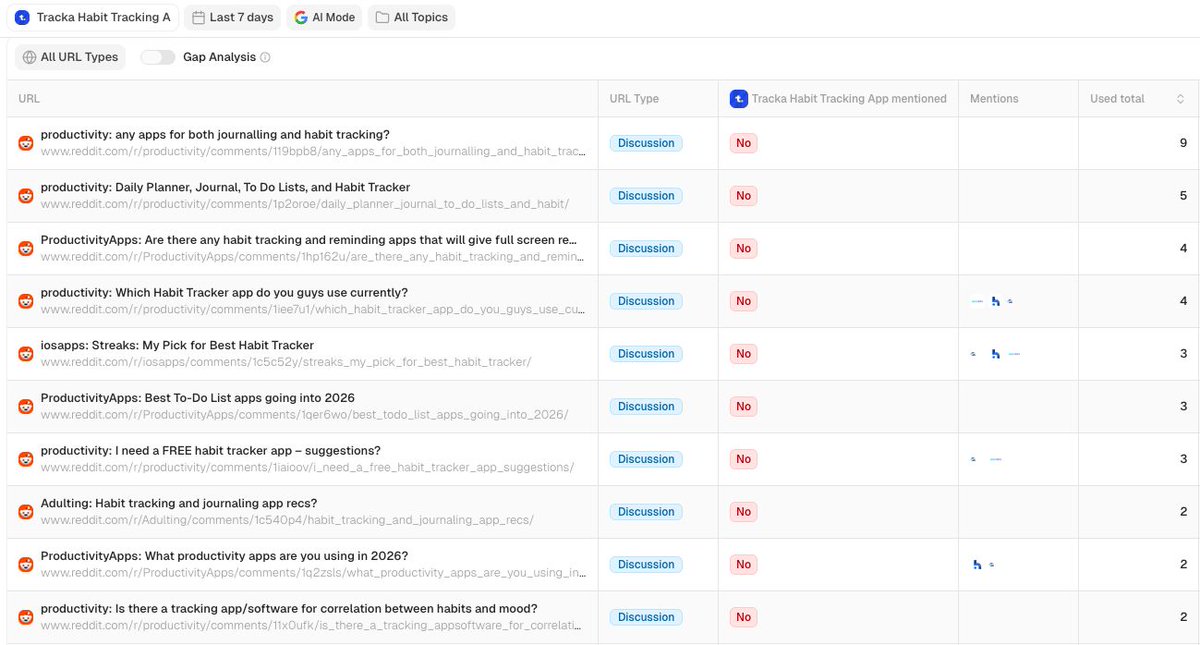Viewport: 1200px width, 645px height.
Task: Click the URL text under the Adulting row title
Action: tap(287, 520)
